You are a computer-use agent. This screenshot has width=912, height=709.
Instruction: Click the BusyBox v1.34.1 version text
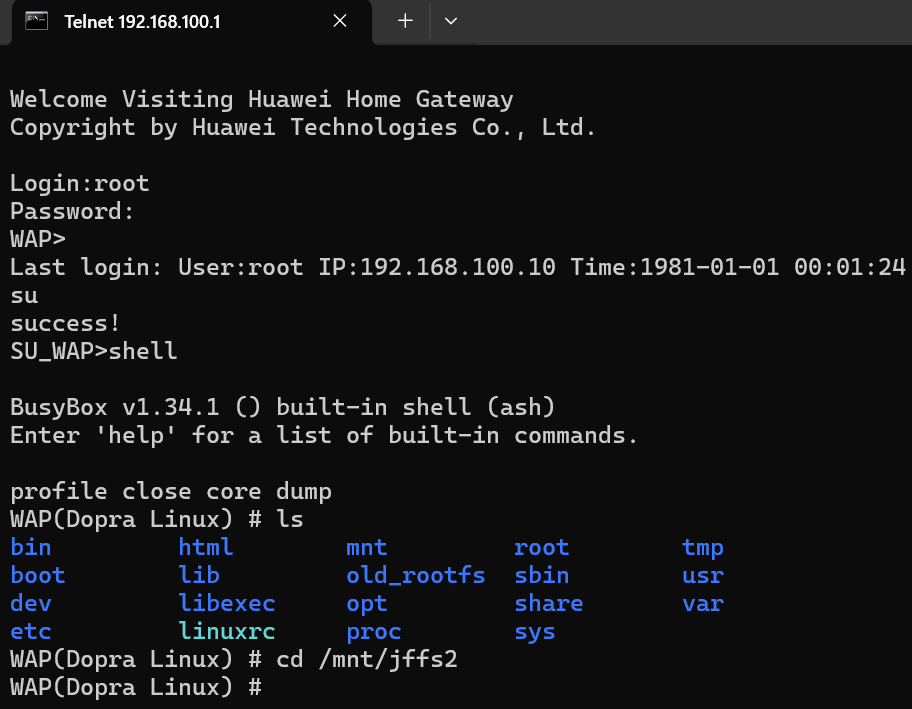point(115,407)
